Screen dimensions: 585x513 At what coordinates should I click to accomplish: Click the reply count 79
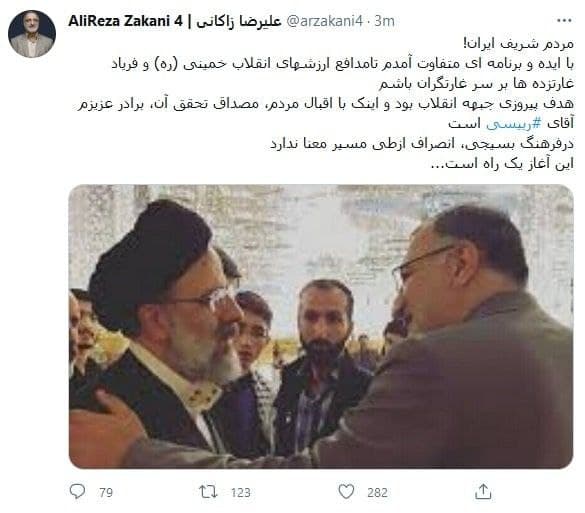click(106, 492)
